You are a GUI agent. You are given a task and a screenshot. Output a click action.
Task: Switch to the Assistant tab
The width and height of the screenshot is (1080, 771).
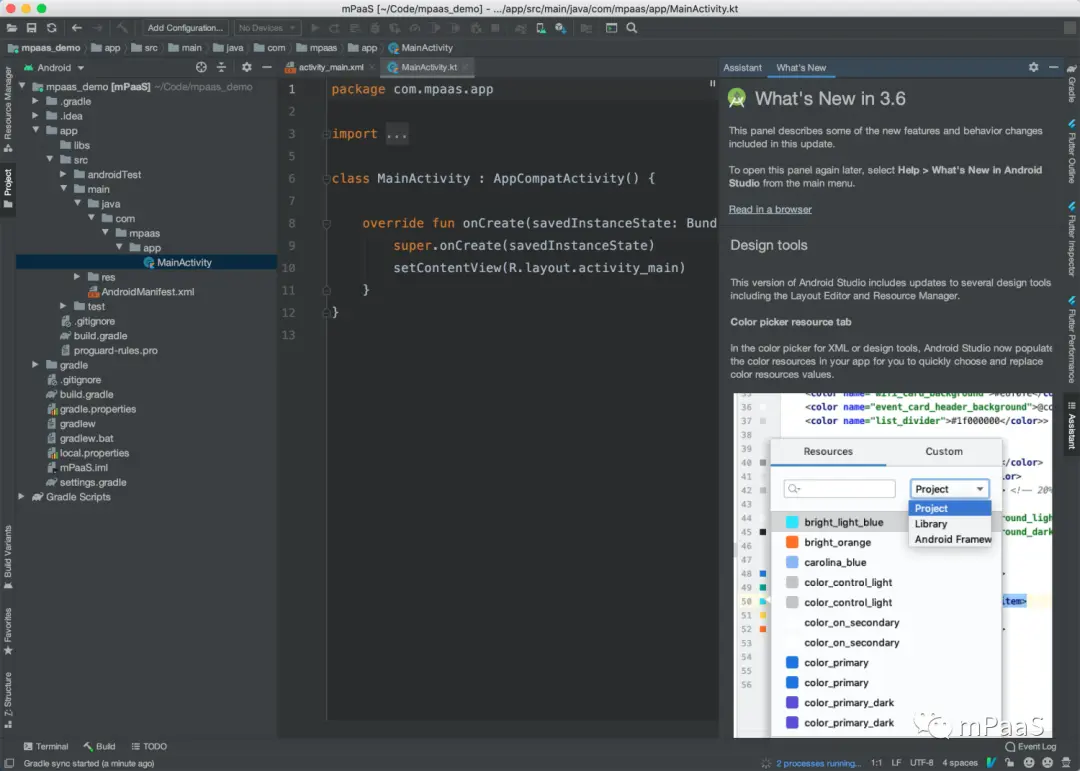point(742,67)
